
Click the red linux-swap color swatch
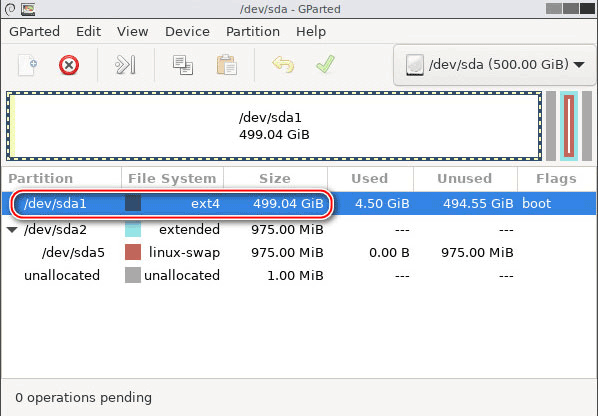(x=133, y=252)
